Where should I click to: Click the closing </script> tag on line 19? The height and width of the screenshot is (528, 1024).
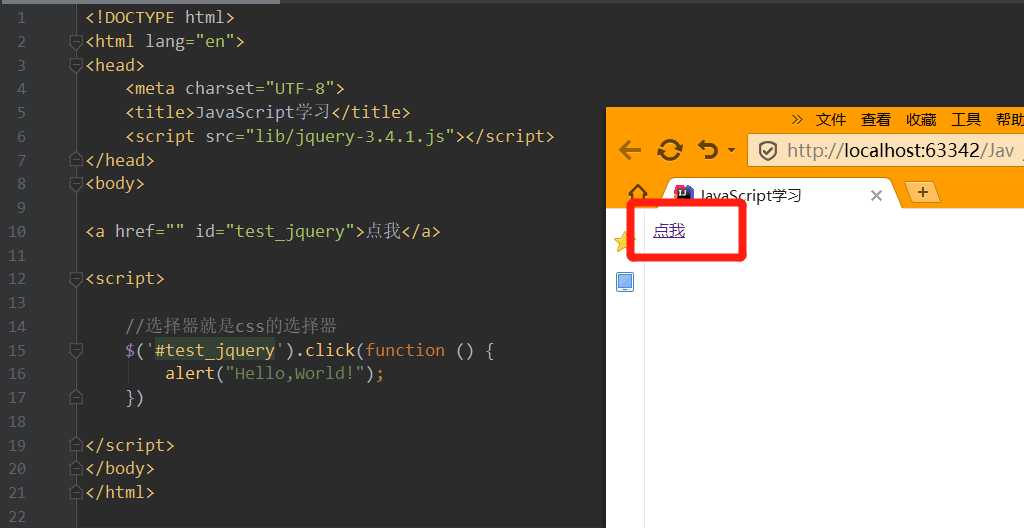click(x=130, y=445)
